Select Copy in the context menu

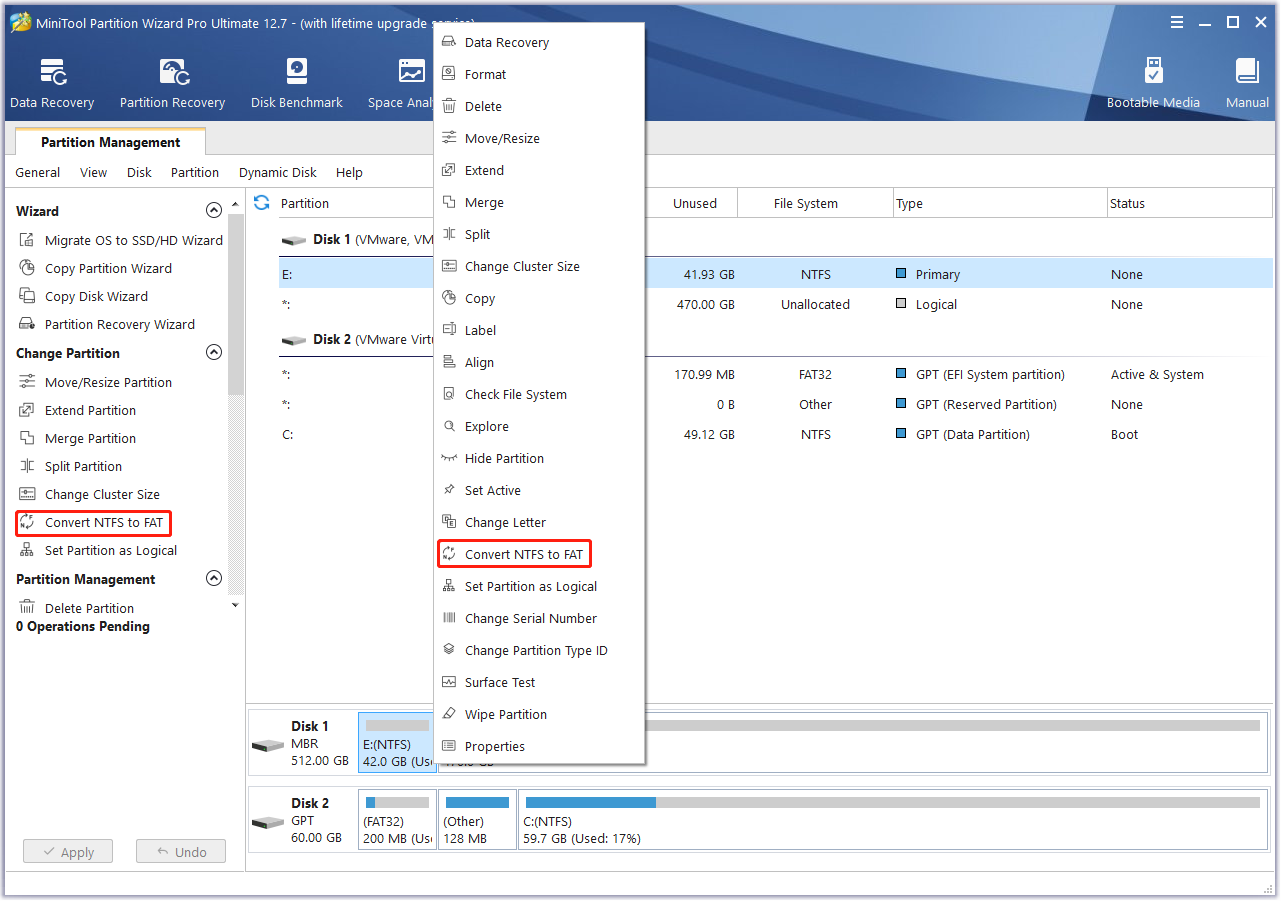click(x=539, y=298)
